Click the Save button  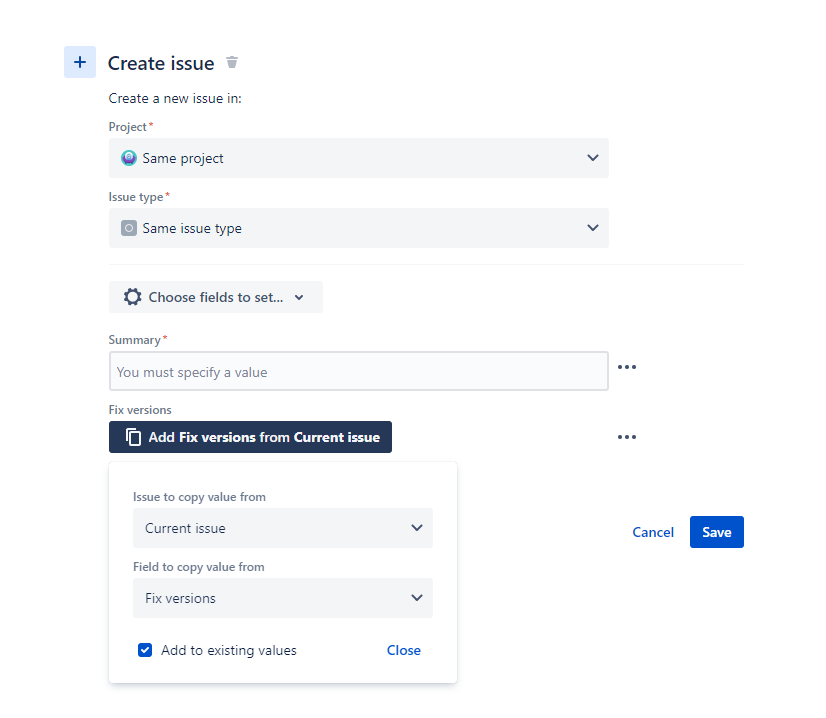(x=716, y=532)
